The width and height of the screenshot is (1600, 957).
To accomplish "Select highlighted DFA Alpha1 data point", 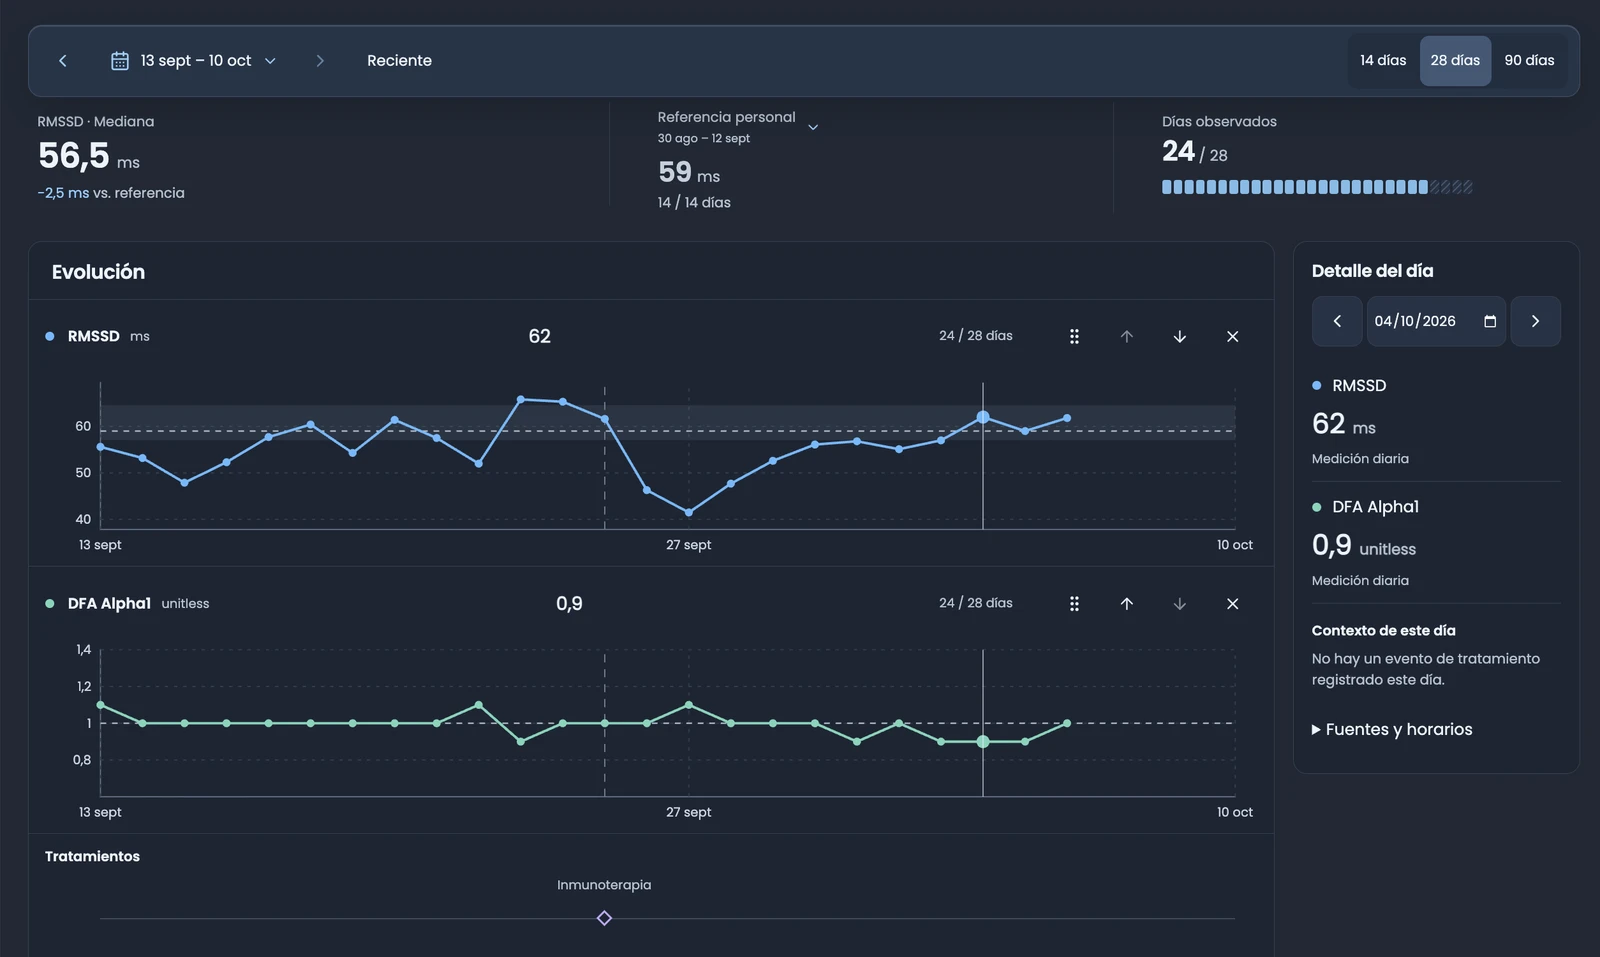I will 983,742.
